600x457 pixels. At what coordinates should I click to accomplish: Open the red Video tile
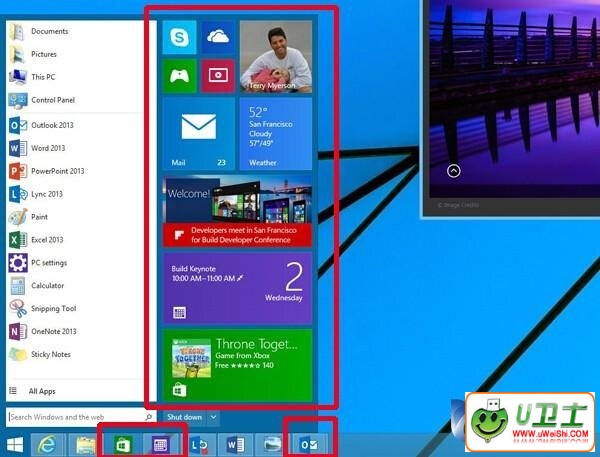point(218,76)
